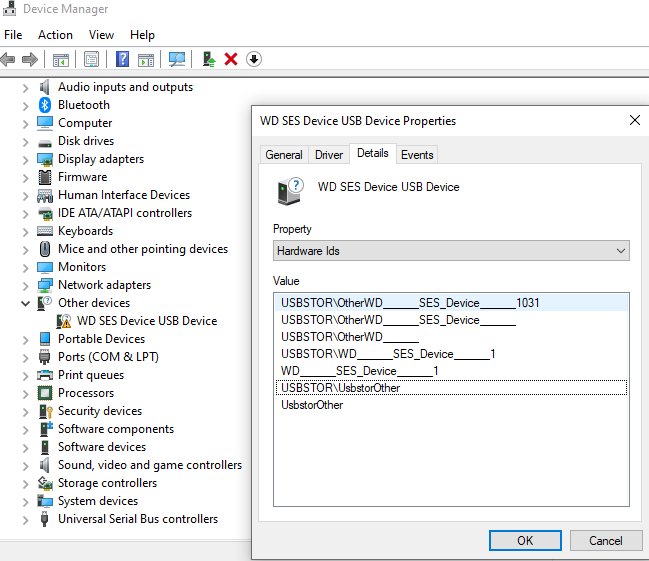Select the Network adapters icon

pos(45,285)
